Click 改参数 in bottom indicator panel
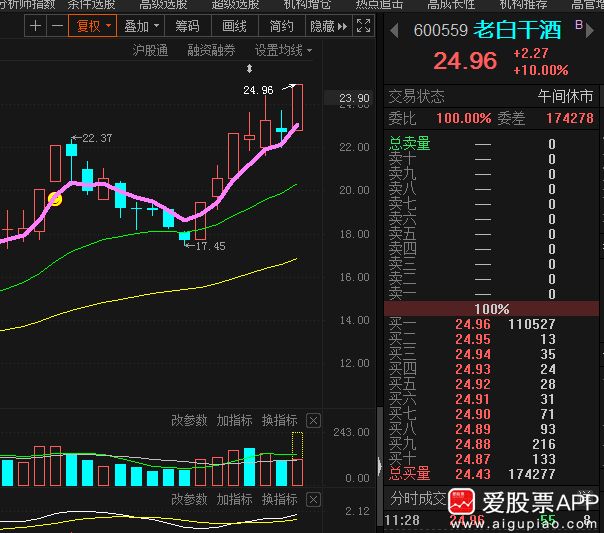Screen dimensions: 604x533 click(189, 499)
